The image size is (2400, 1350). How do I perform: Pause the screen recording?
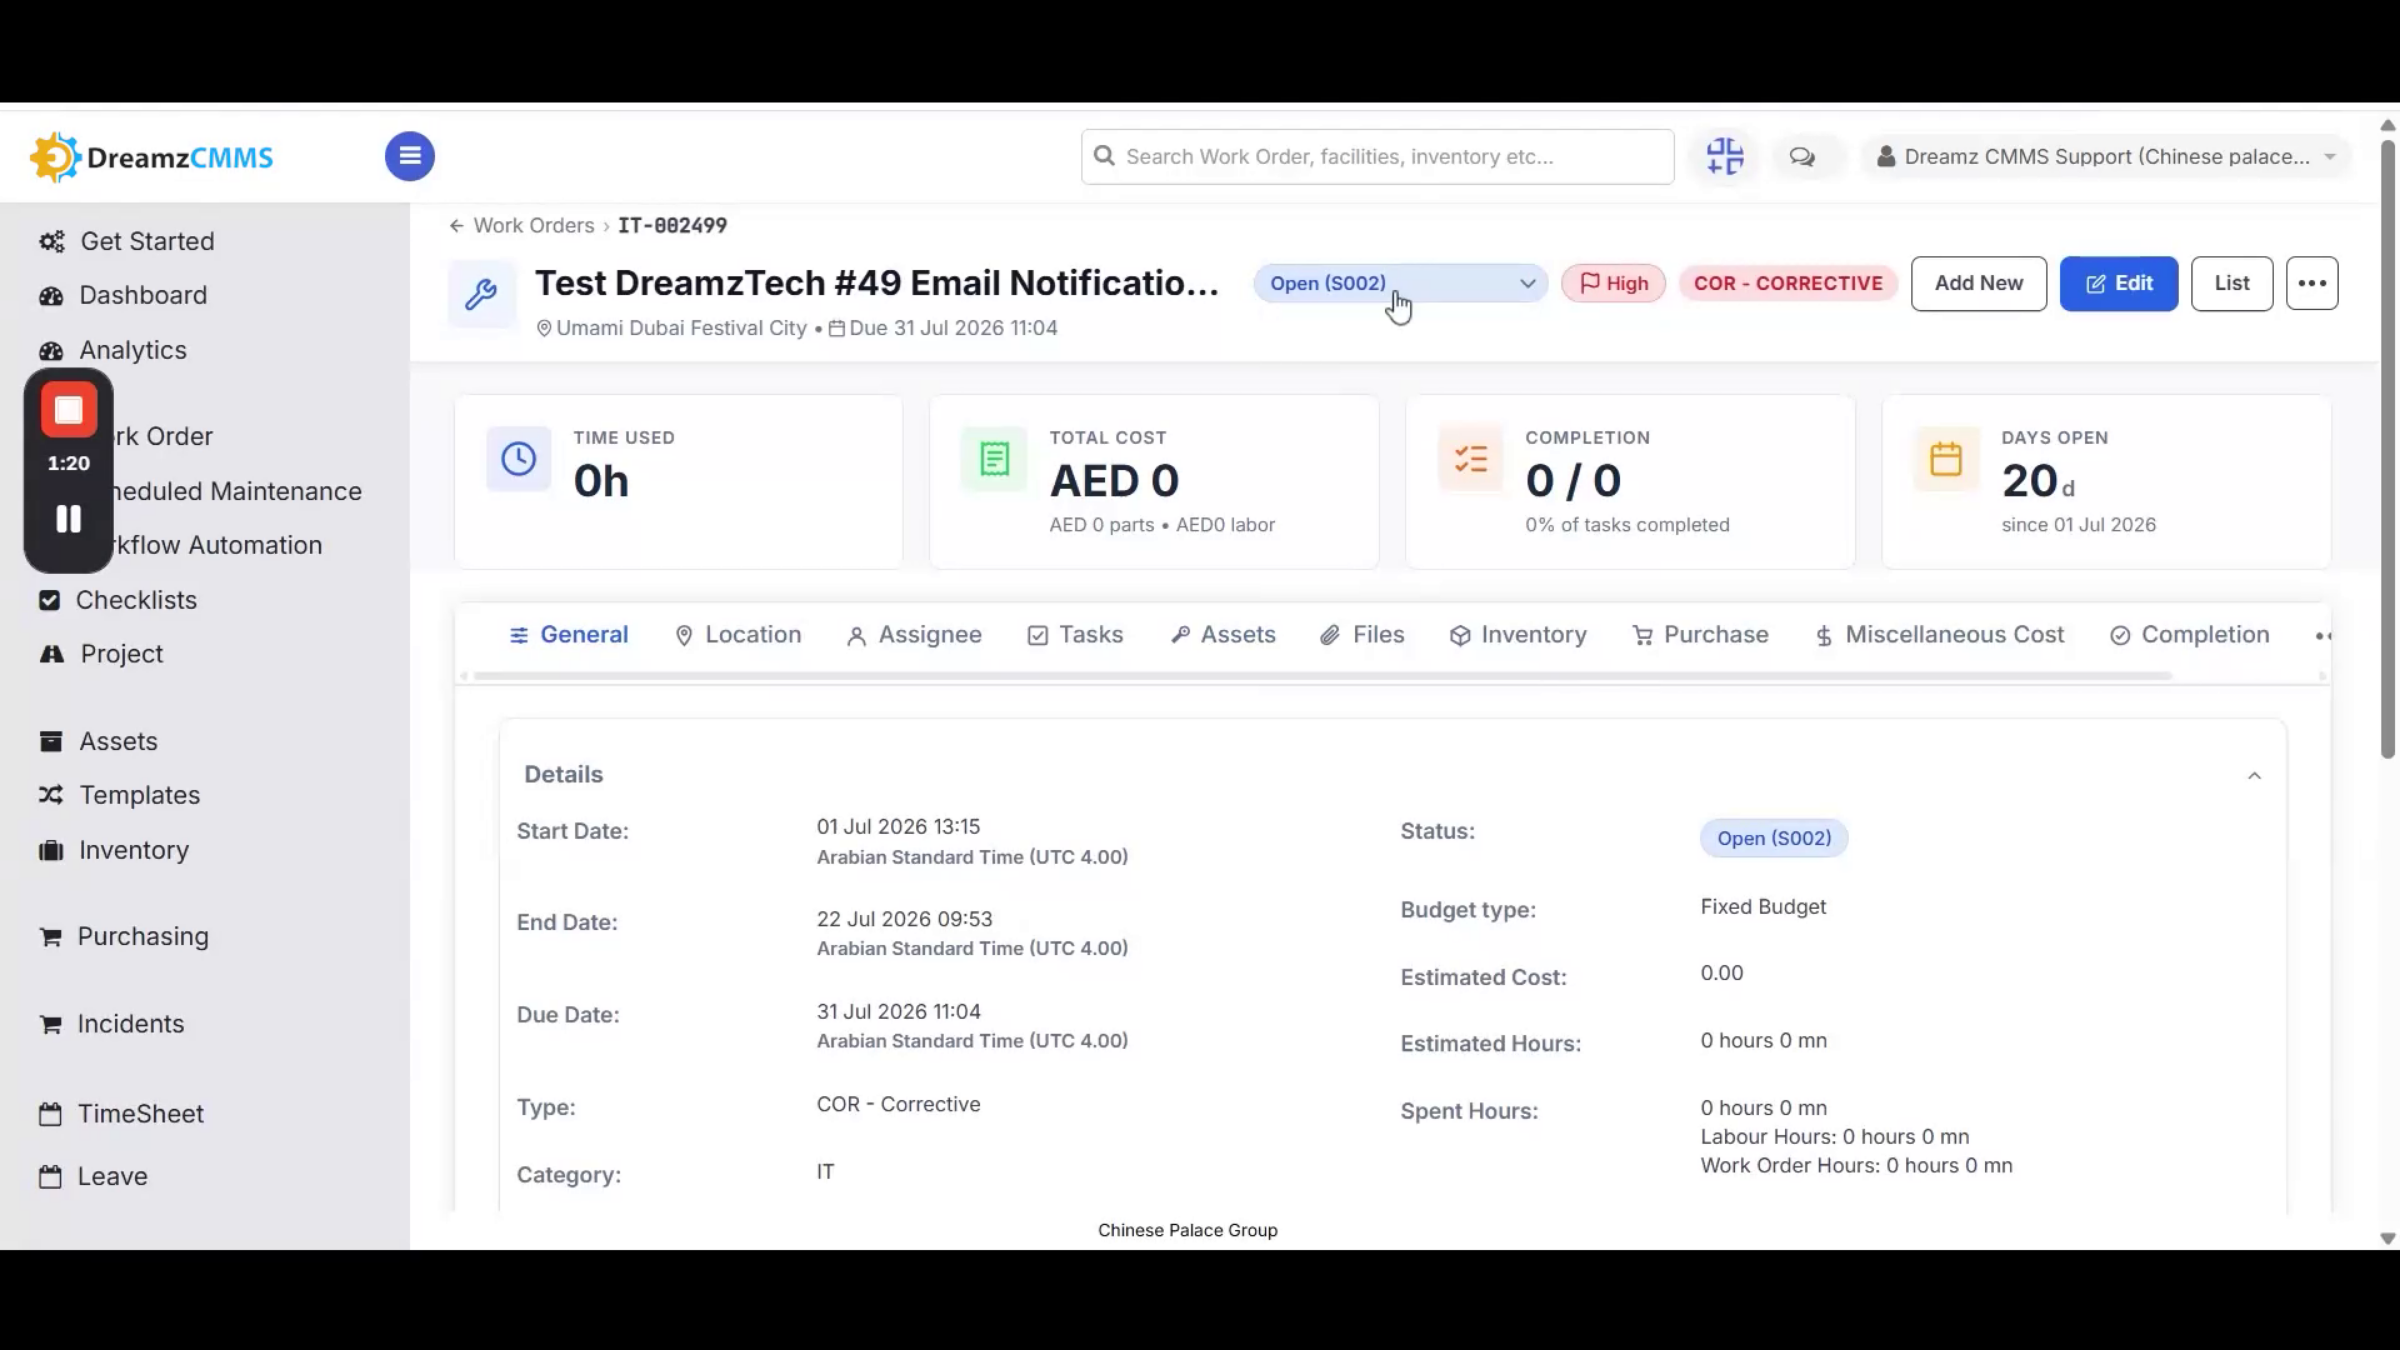click(69, 519)
